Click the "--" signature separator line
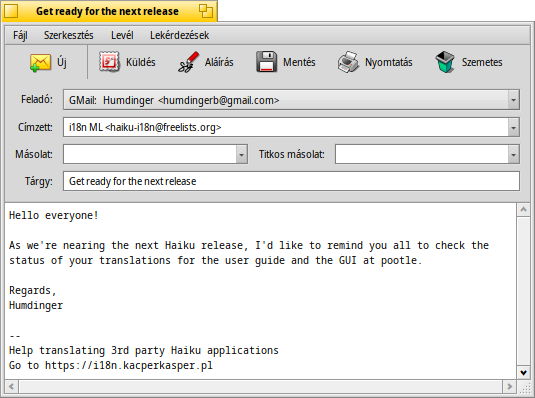This screenshot has height=398, width=535. coord(15,336)
